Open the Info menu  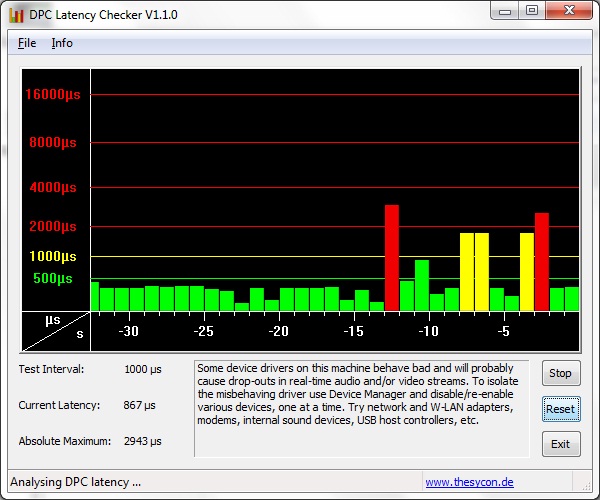(62, 43)
